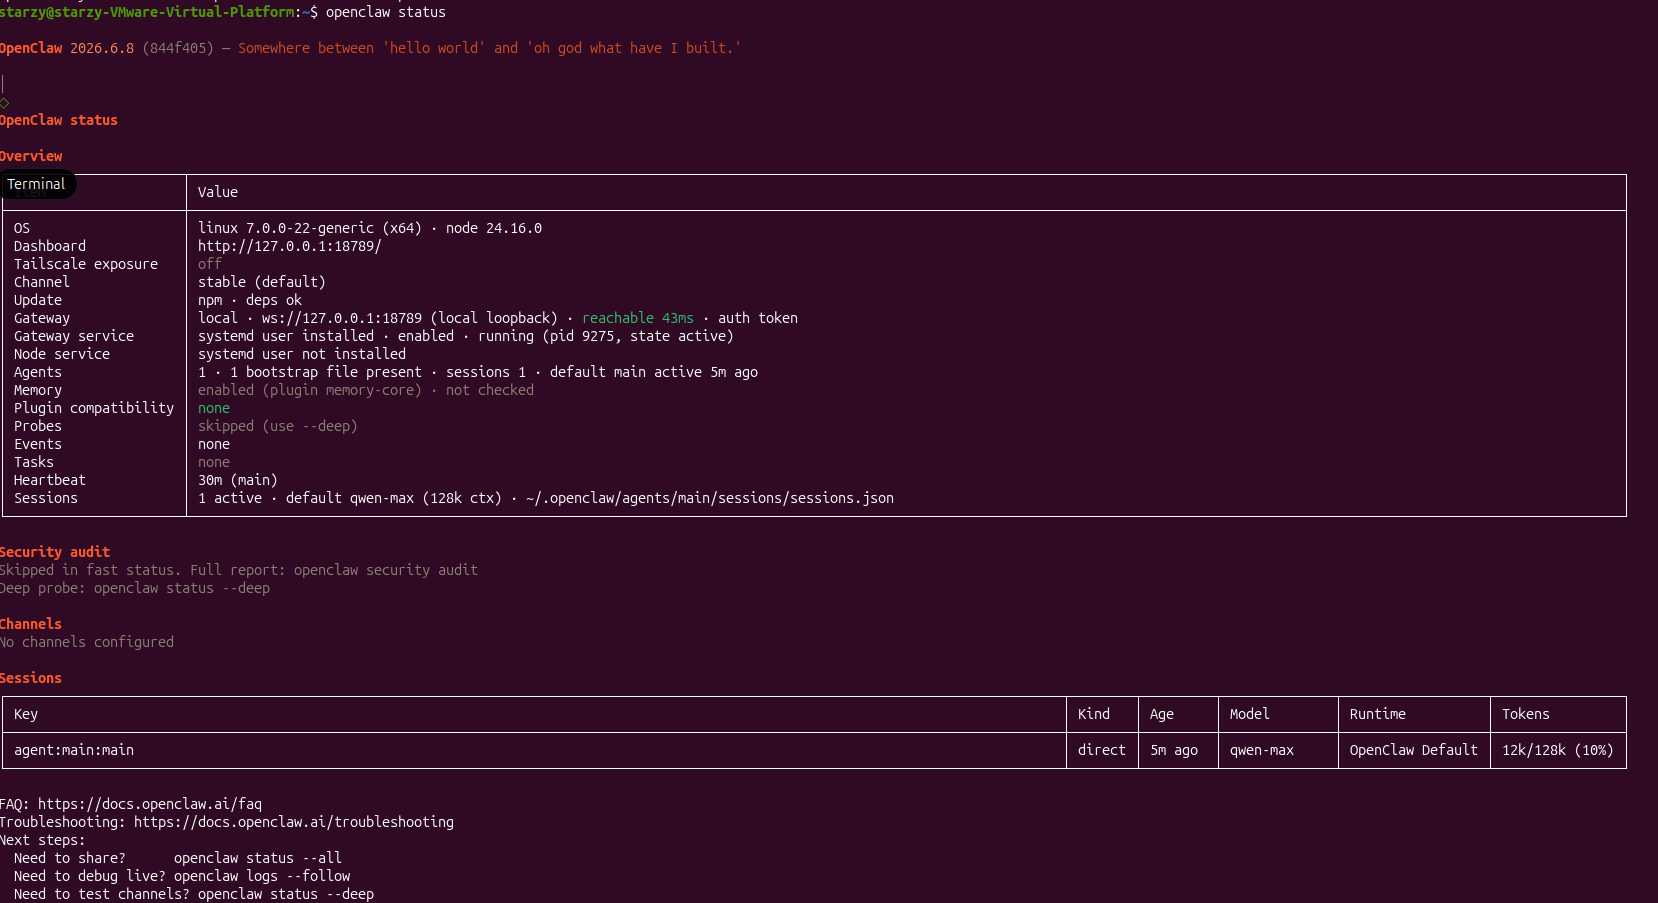Click the 'Plugin compatibility' row label

coord(94,408)
